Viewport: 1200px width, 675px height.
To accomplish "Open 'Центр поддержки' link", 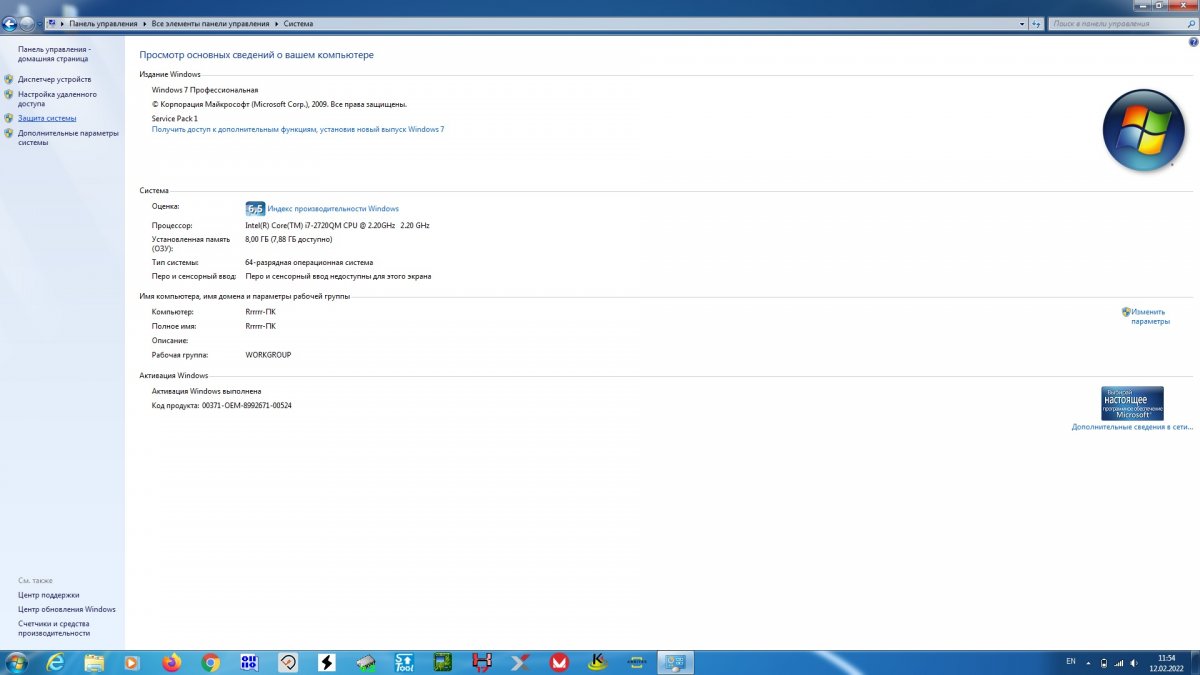I will [x=48, y=595].
